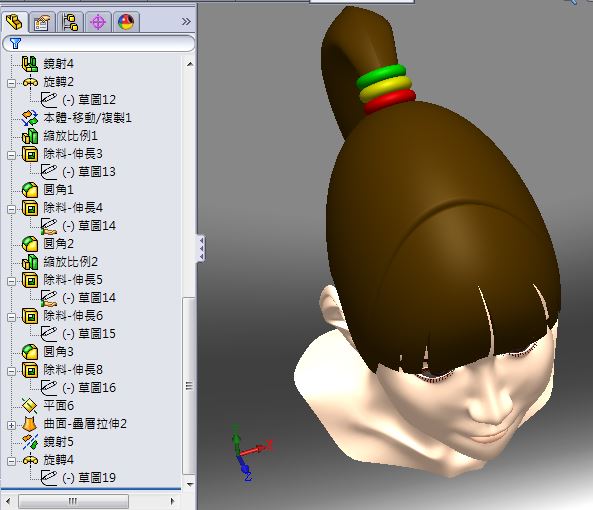Click tree scrollbar up arrow

click(190, 64)
